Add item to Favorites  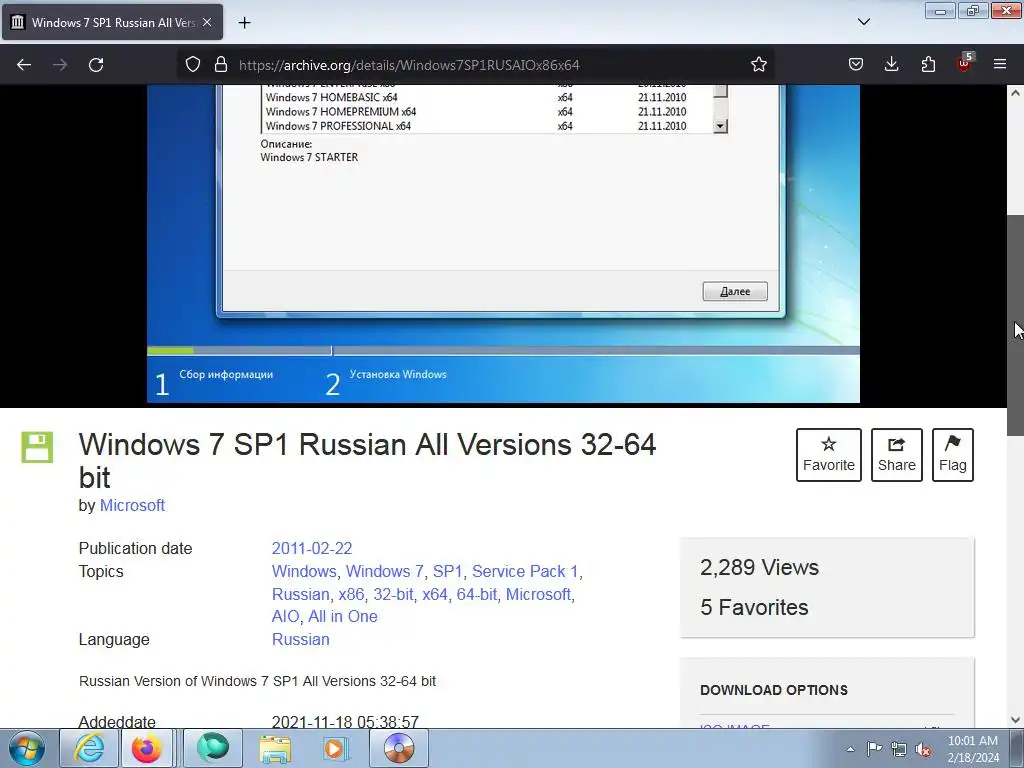[829, 455]
